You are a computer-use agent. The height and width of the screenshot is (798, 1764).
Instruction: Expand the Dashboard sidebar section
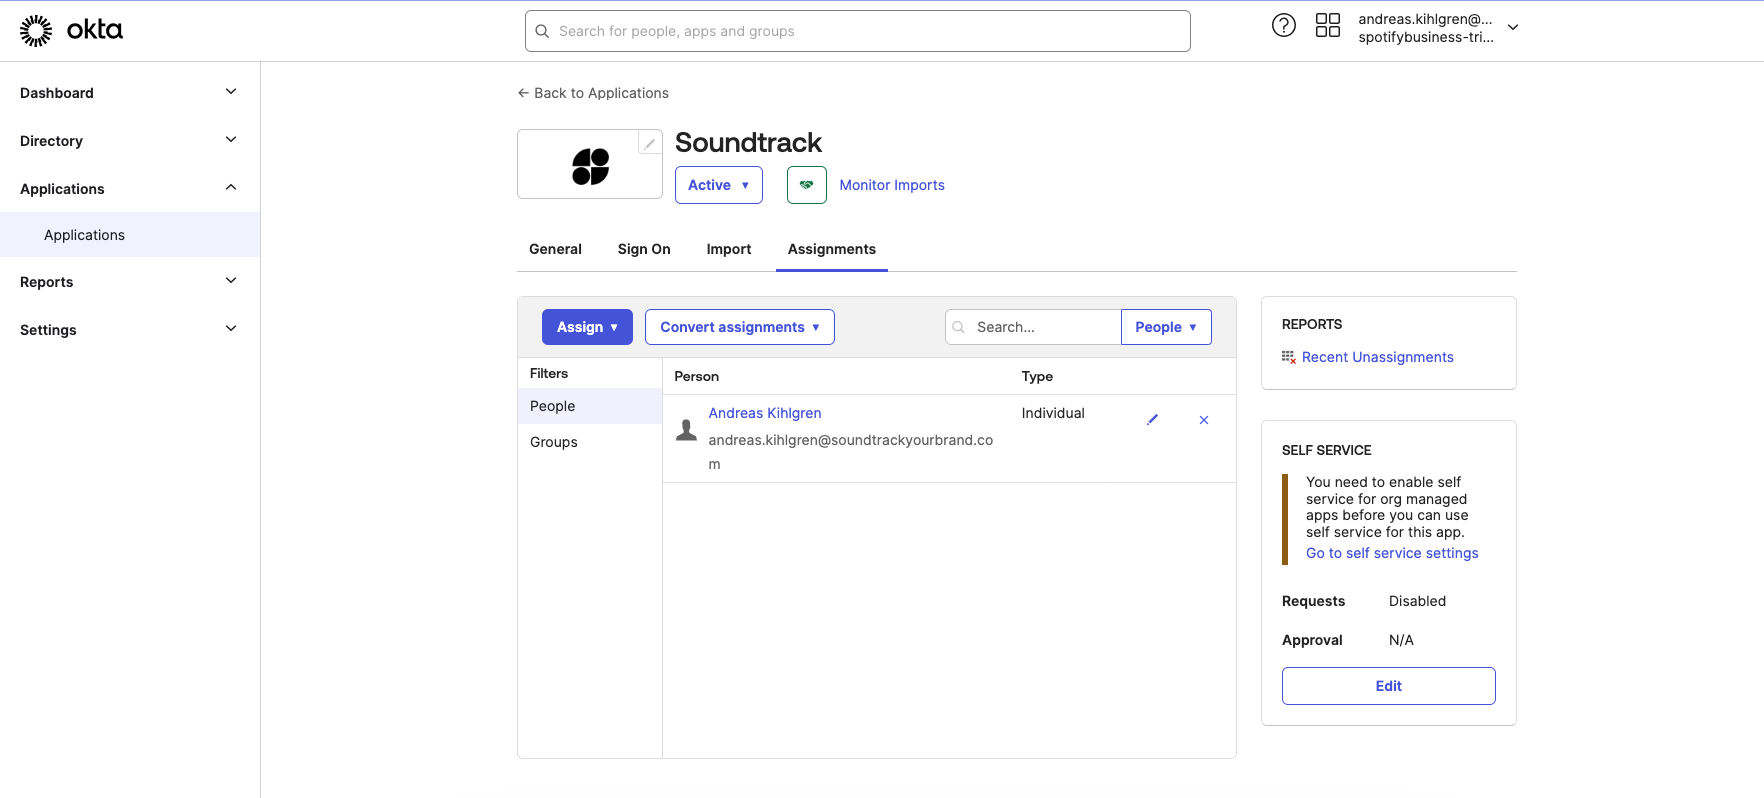(130, 92)
